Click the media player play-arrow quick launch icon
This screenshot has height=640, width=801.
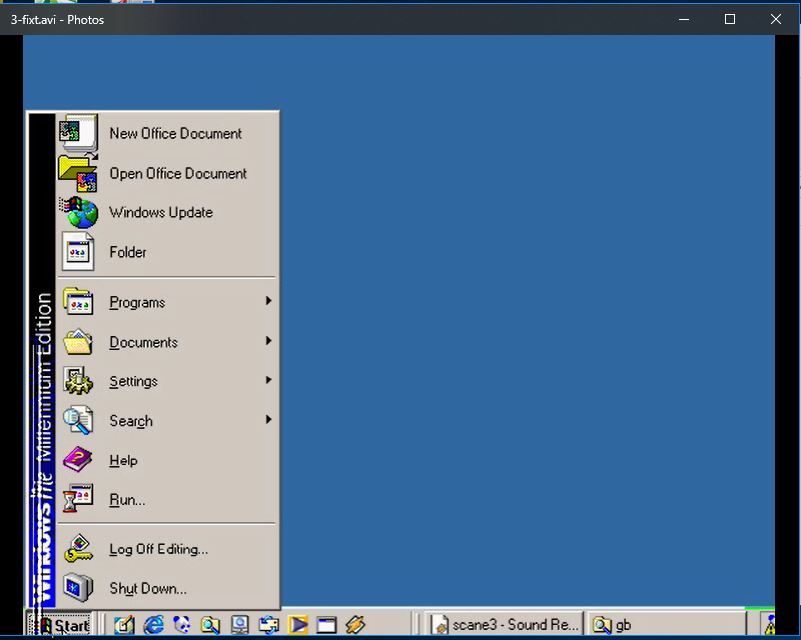point(298,624)
